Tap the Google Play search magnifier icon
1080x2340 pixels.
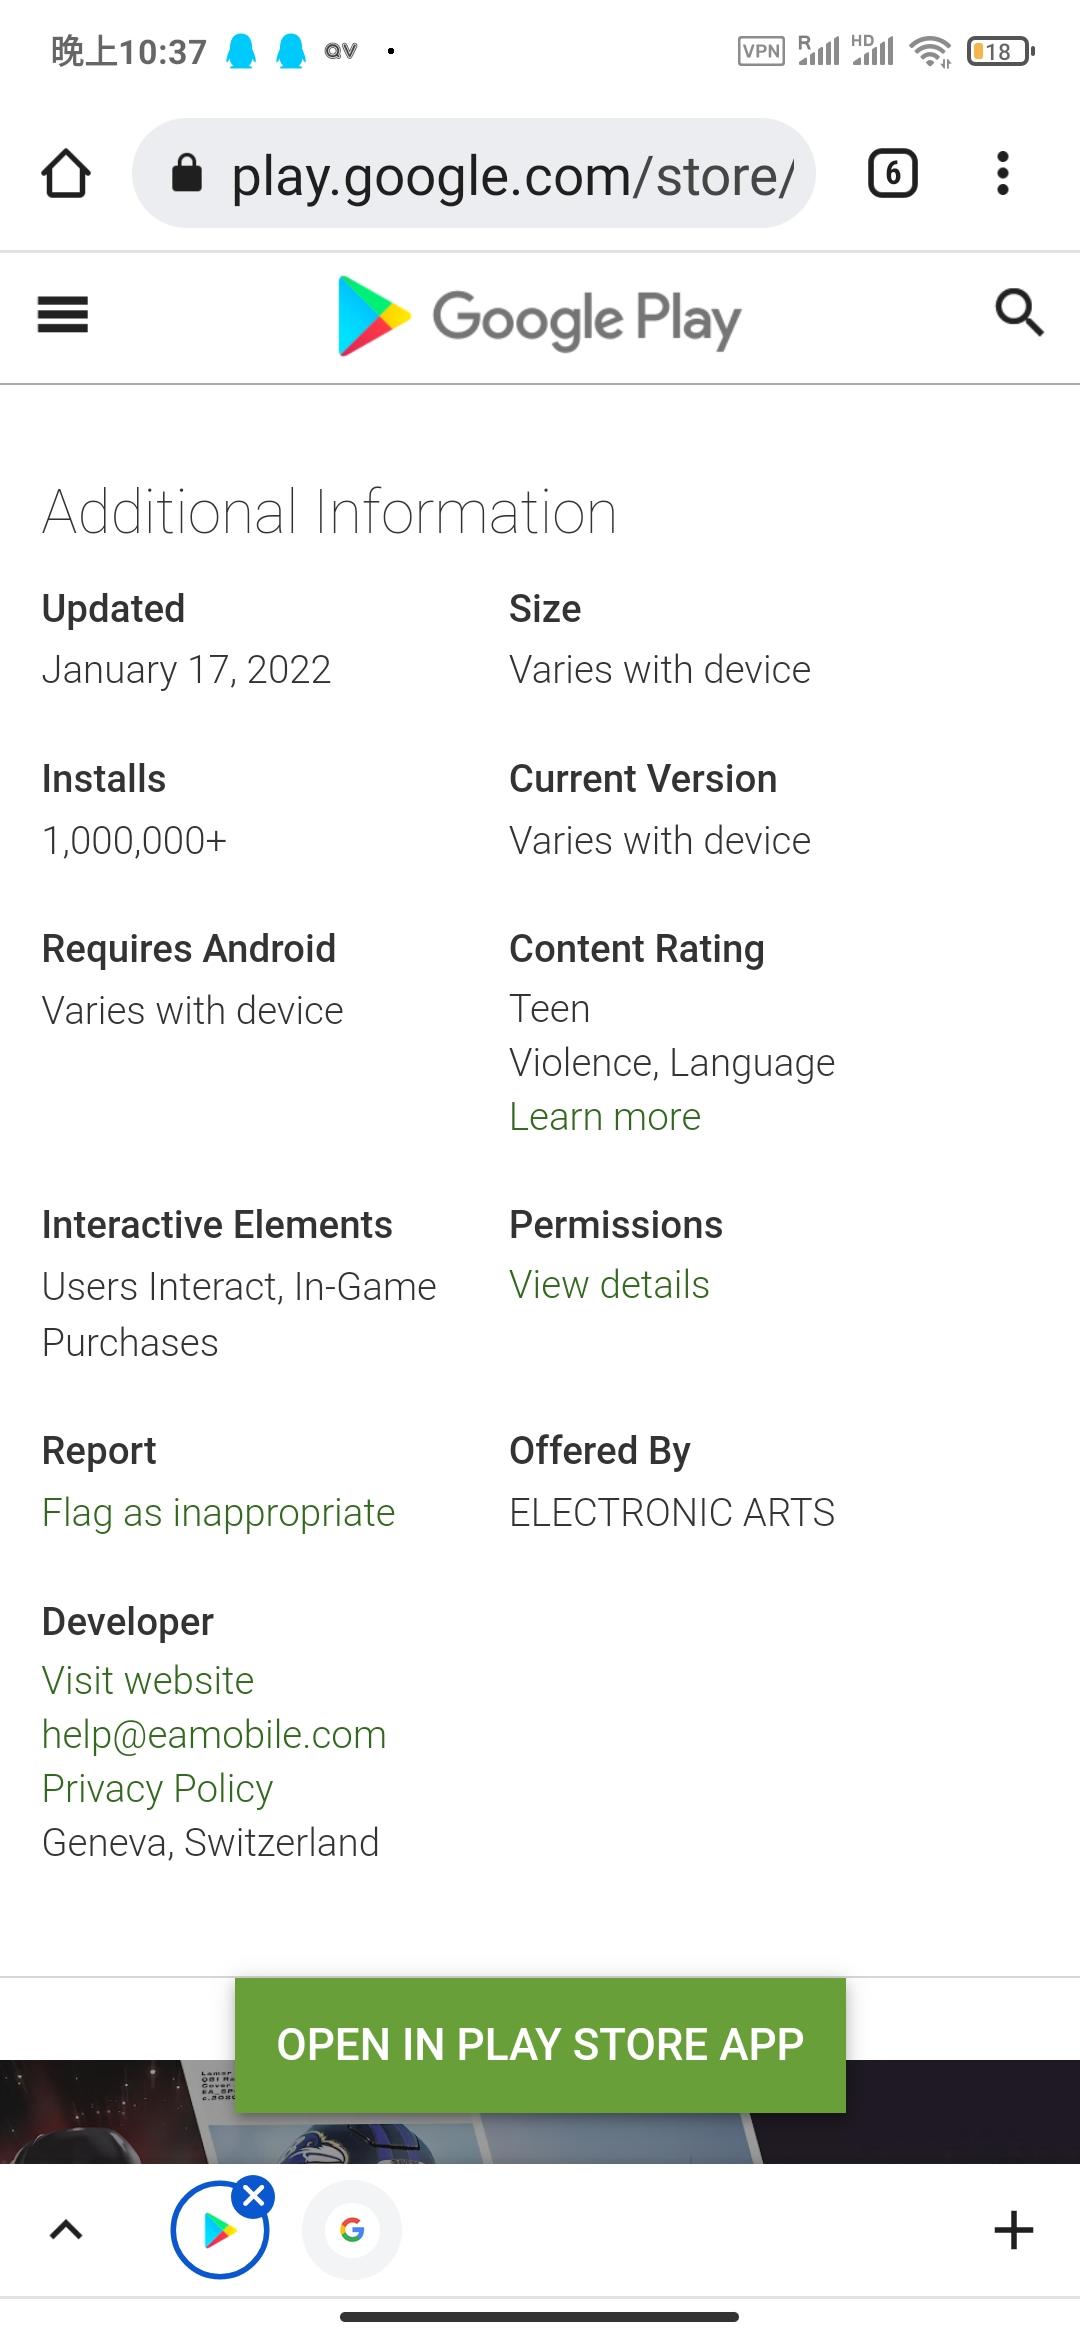[1018, 313]
